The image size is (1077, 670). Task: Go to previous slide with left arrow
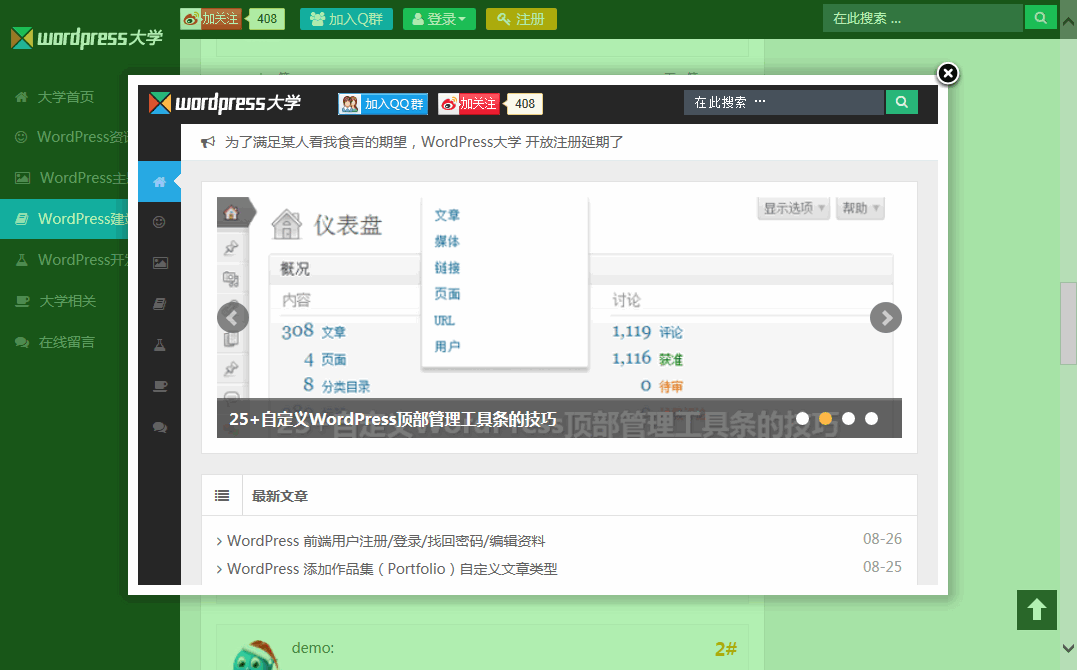click(x=233, y=317)
